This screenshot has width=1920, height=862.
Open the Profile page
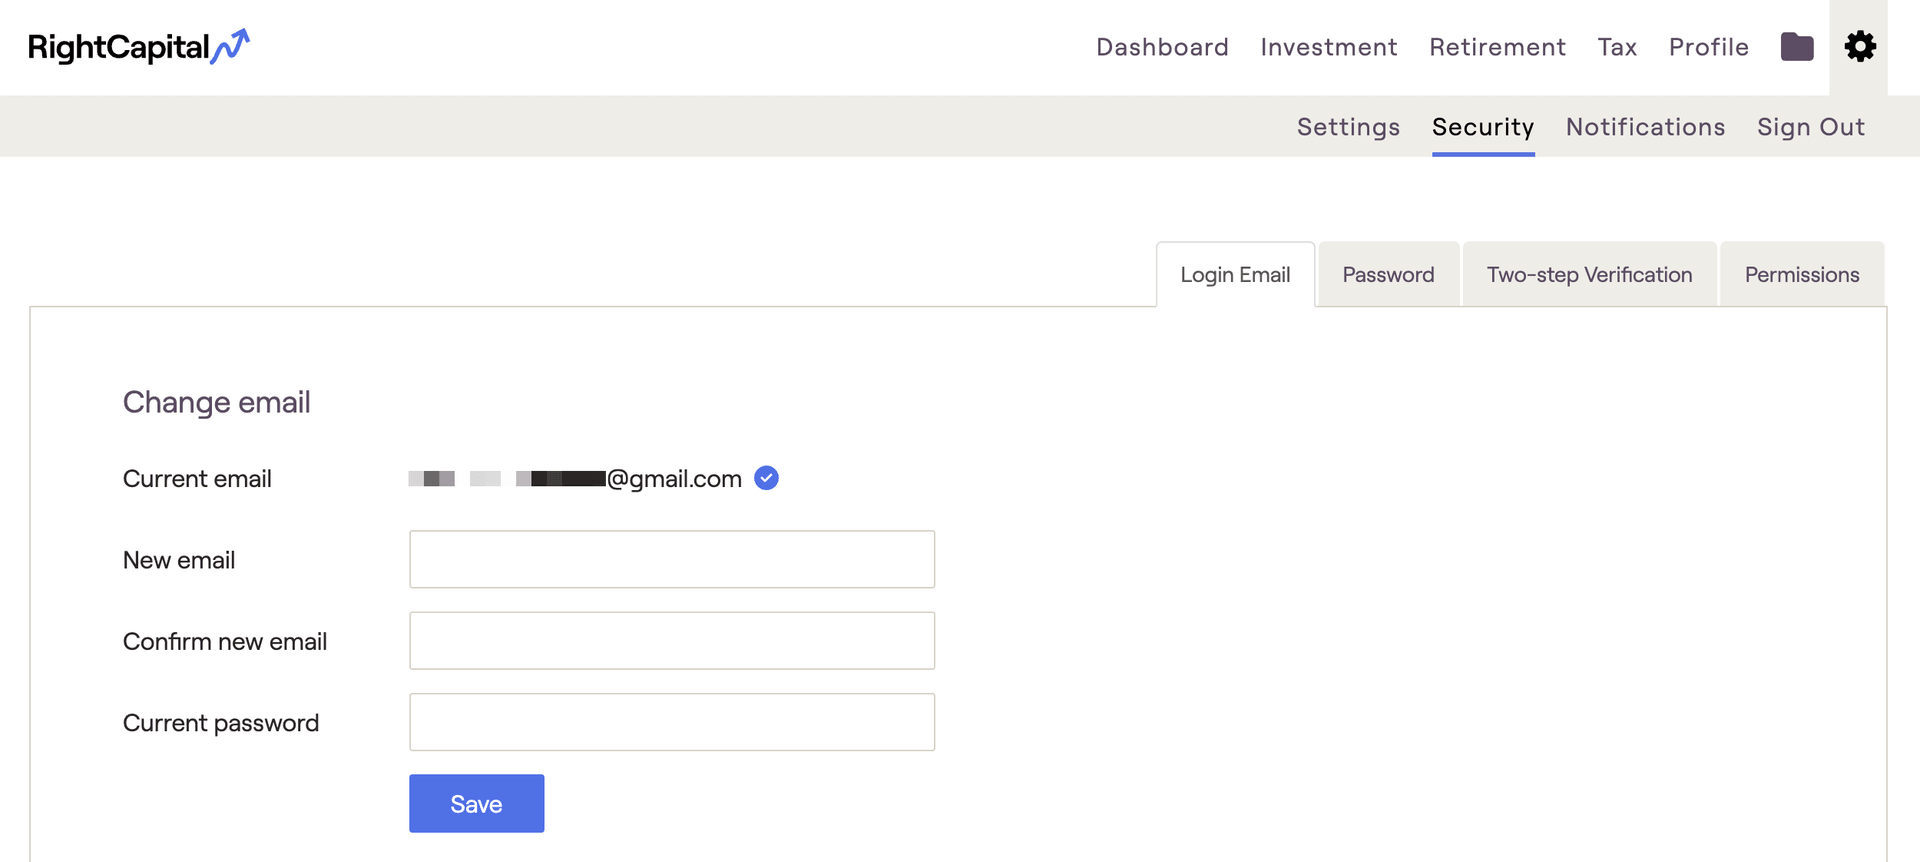tap(1708, 47)
